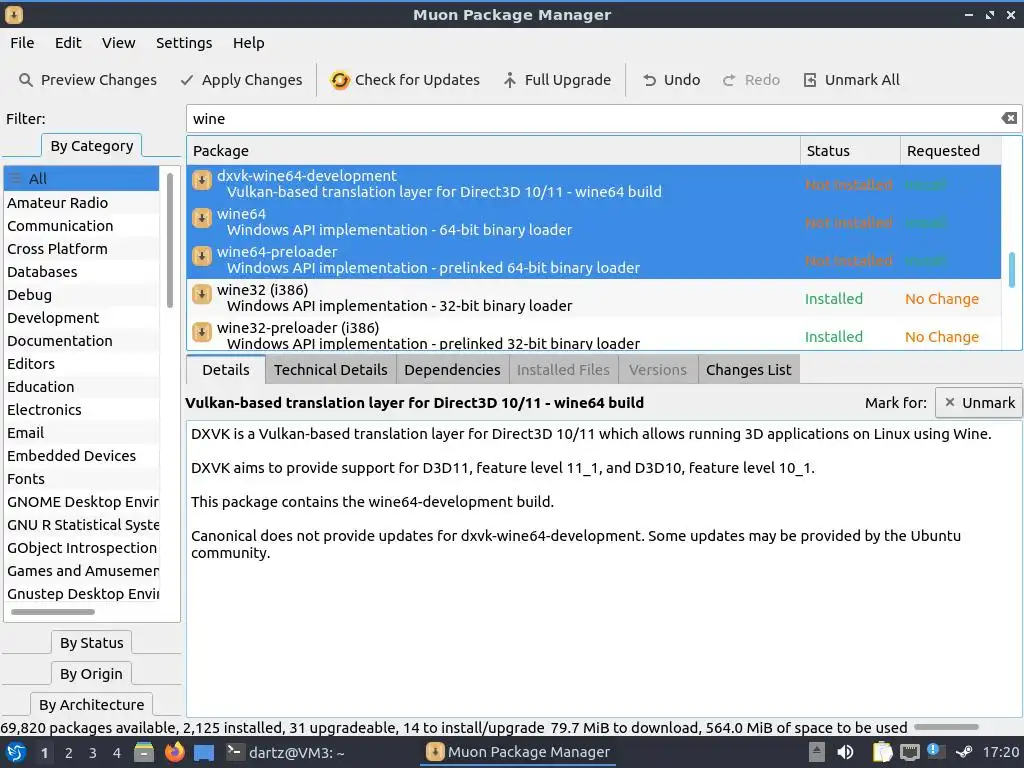
Task: Expand the By Status filter section
Action: pyautogui.click(x=91, y=643)
